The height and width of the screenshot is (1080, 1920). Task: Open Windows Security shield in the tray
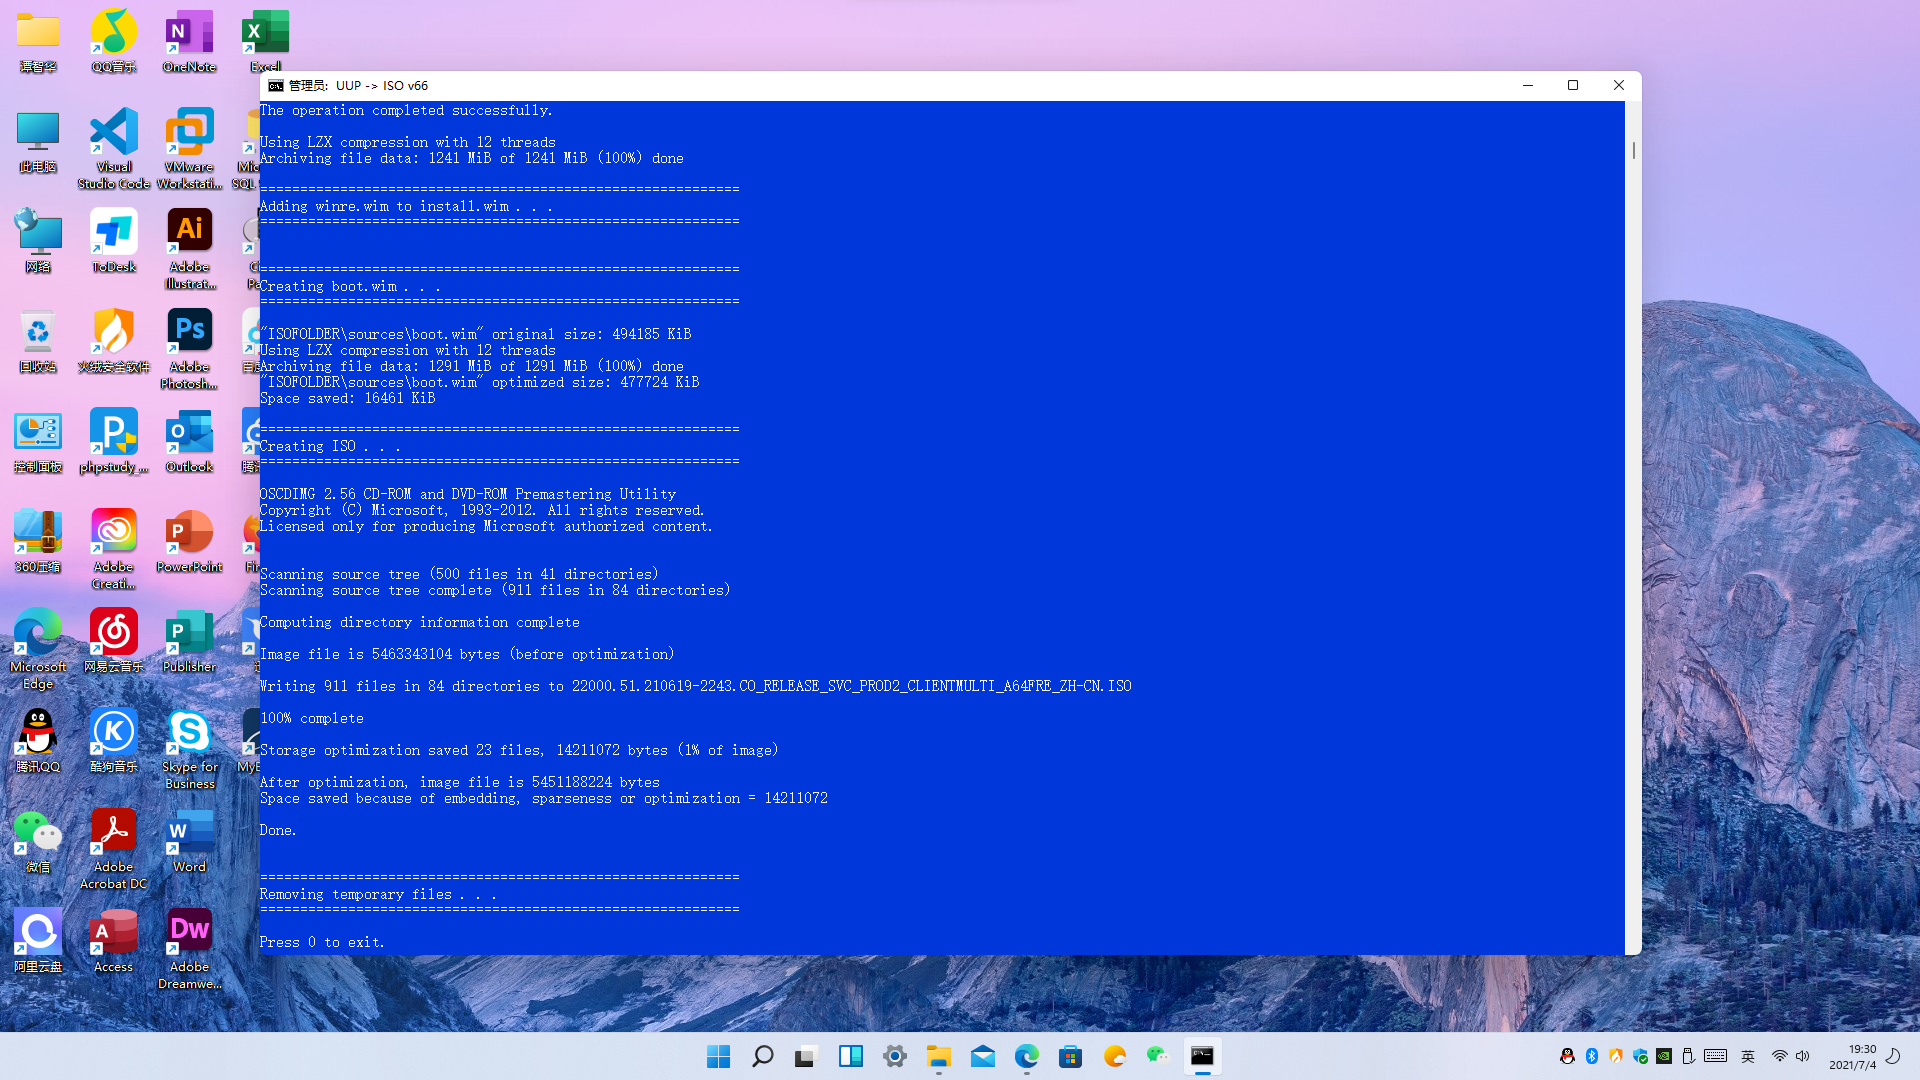(x=1638, y=1056)
